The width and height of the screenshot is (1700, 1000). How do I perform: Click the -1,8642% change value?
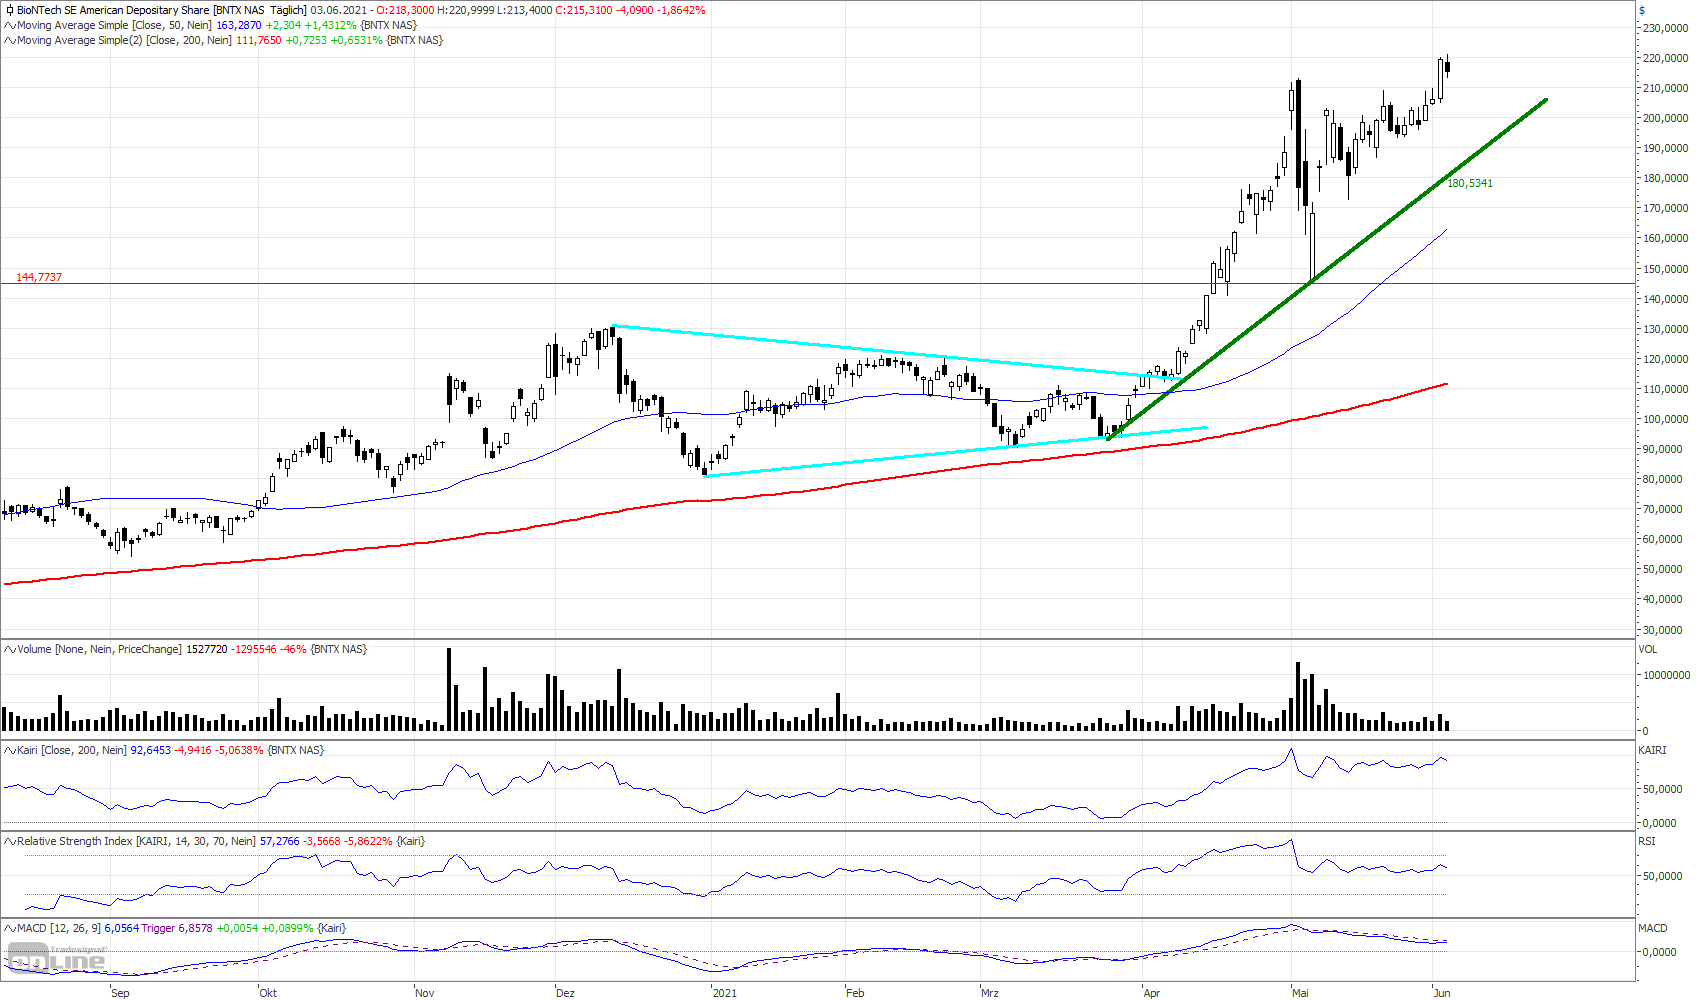tap(681, 10)
